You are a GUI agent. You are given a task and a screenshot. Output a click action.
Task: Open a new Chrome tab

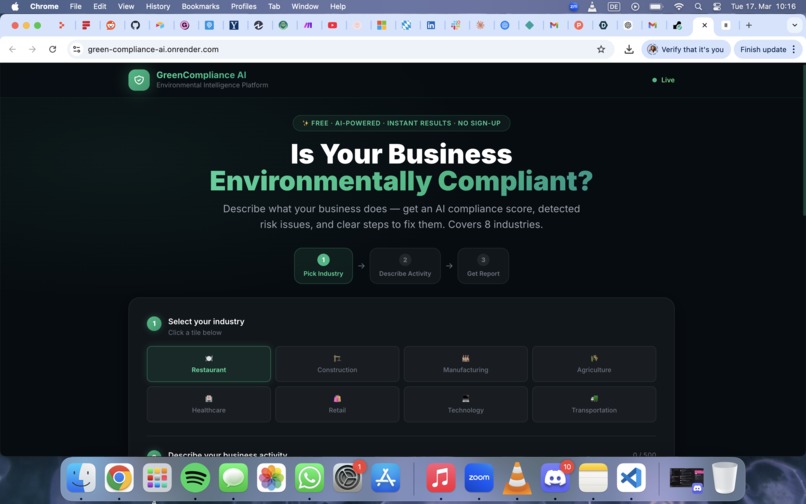748,25
